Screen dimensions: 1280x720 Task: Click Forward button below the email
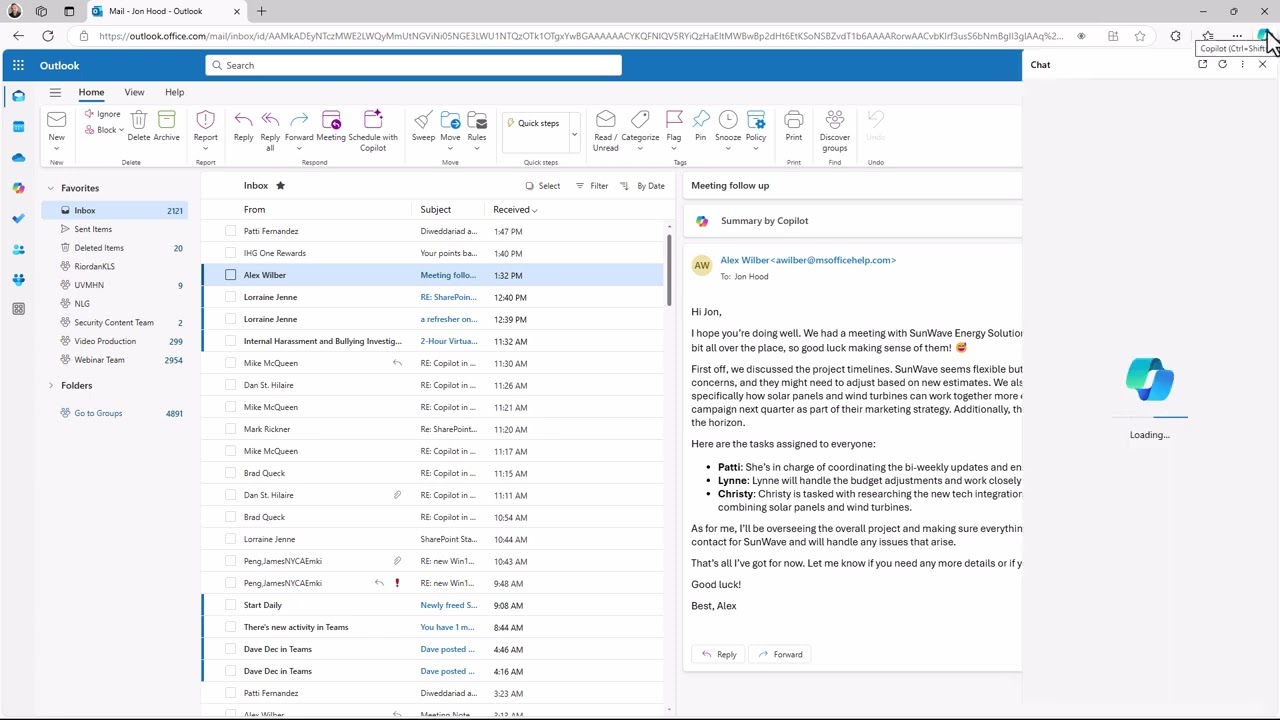(x=780, y=654)
